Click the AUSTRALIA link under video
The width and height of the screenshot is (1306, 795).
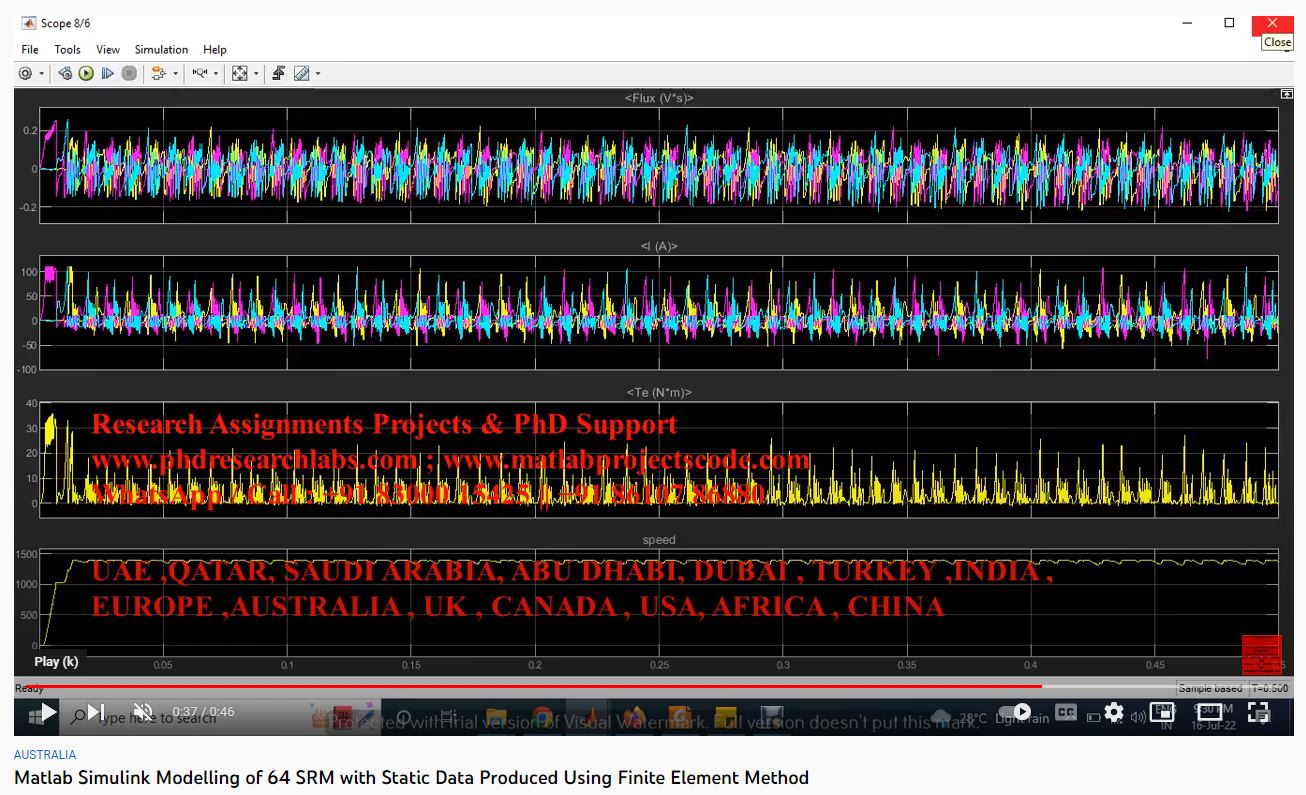click(x=45, y=755)
